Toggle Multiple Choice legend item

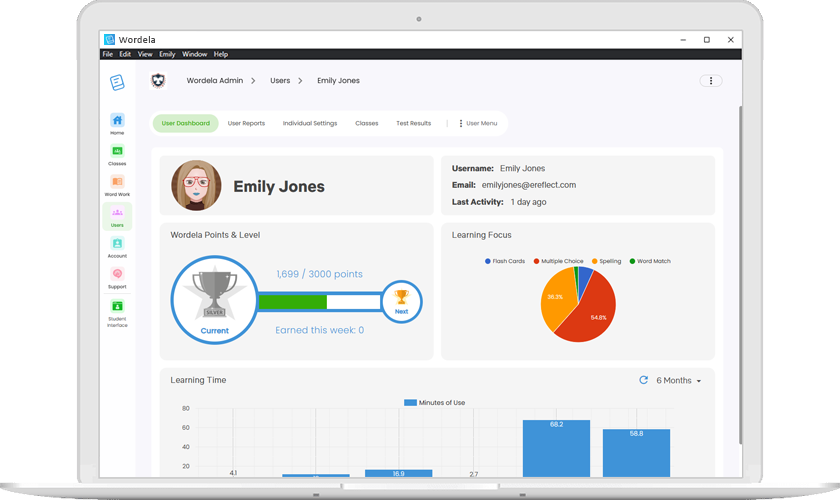(x=558, y=261)
